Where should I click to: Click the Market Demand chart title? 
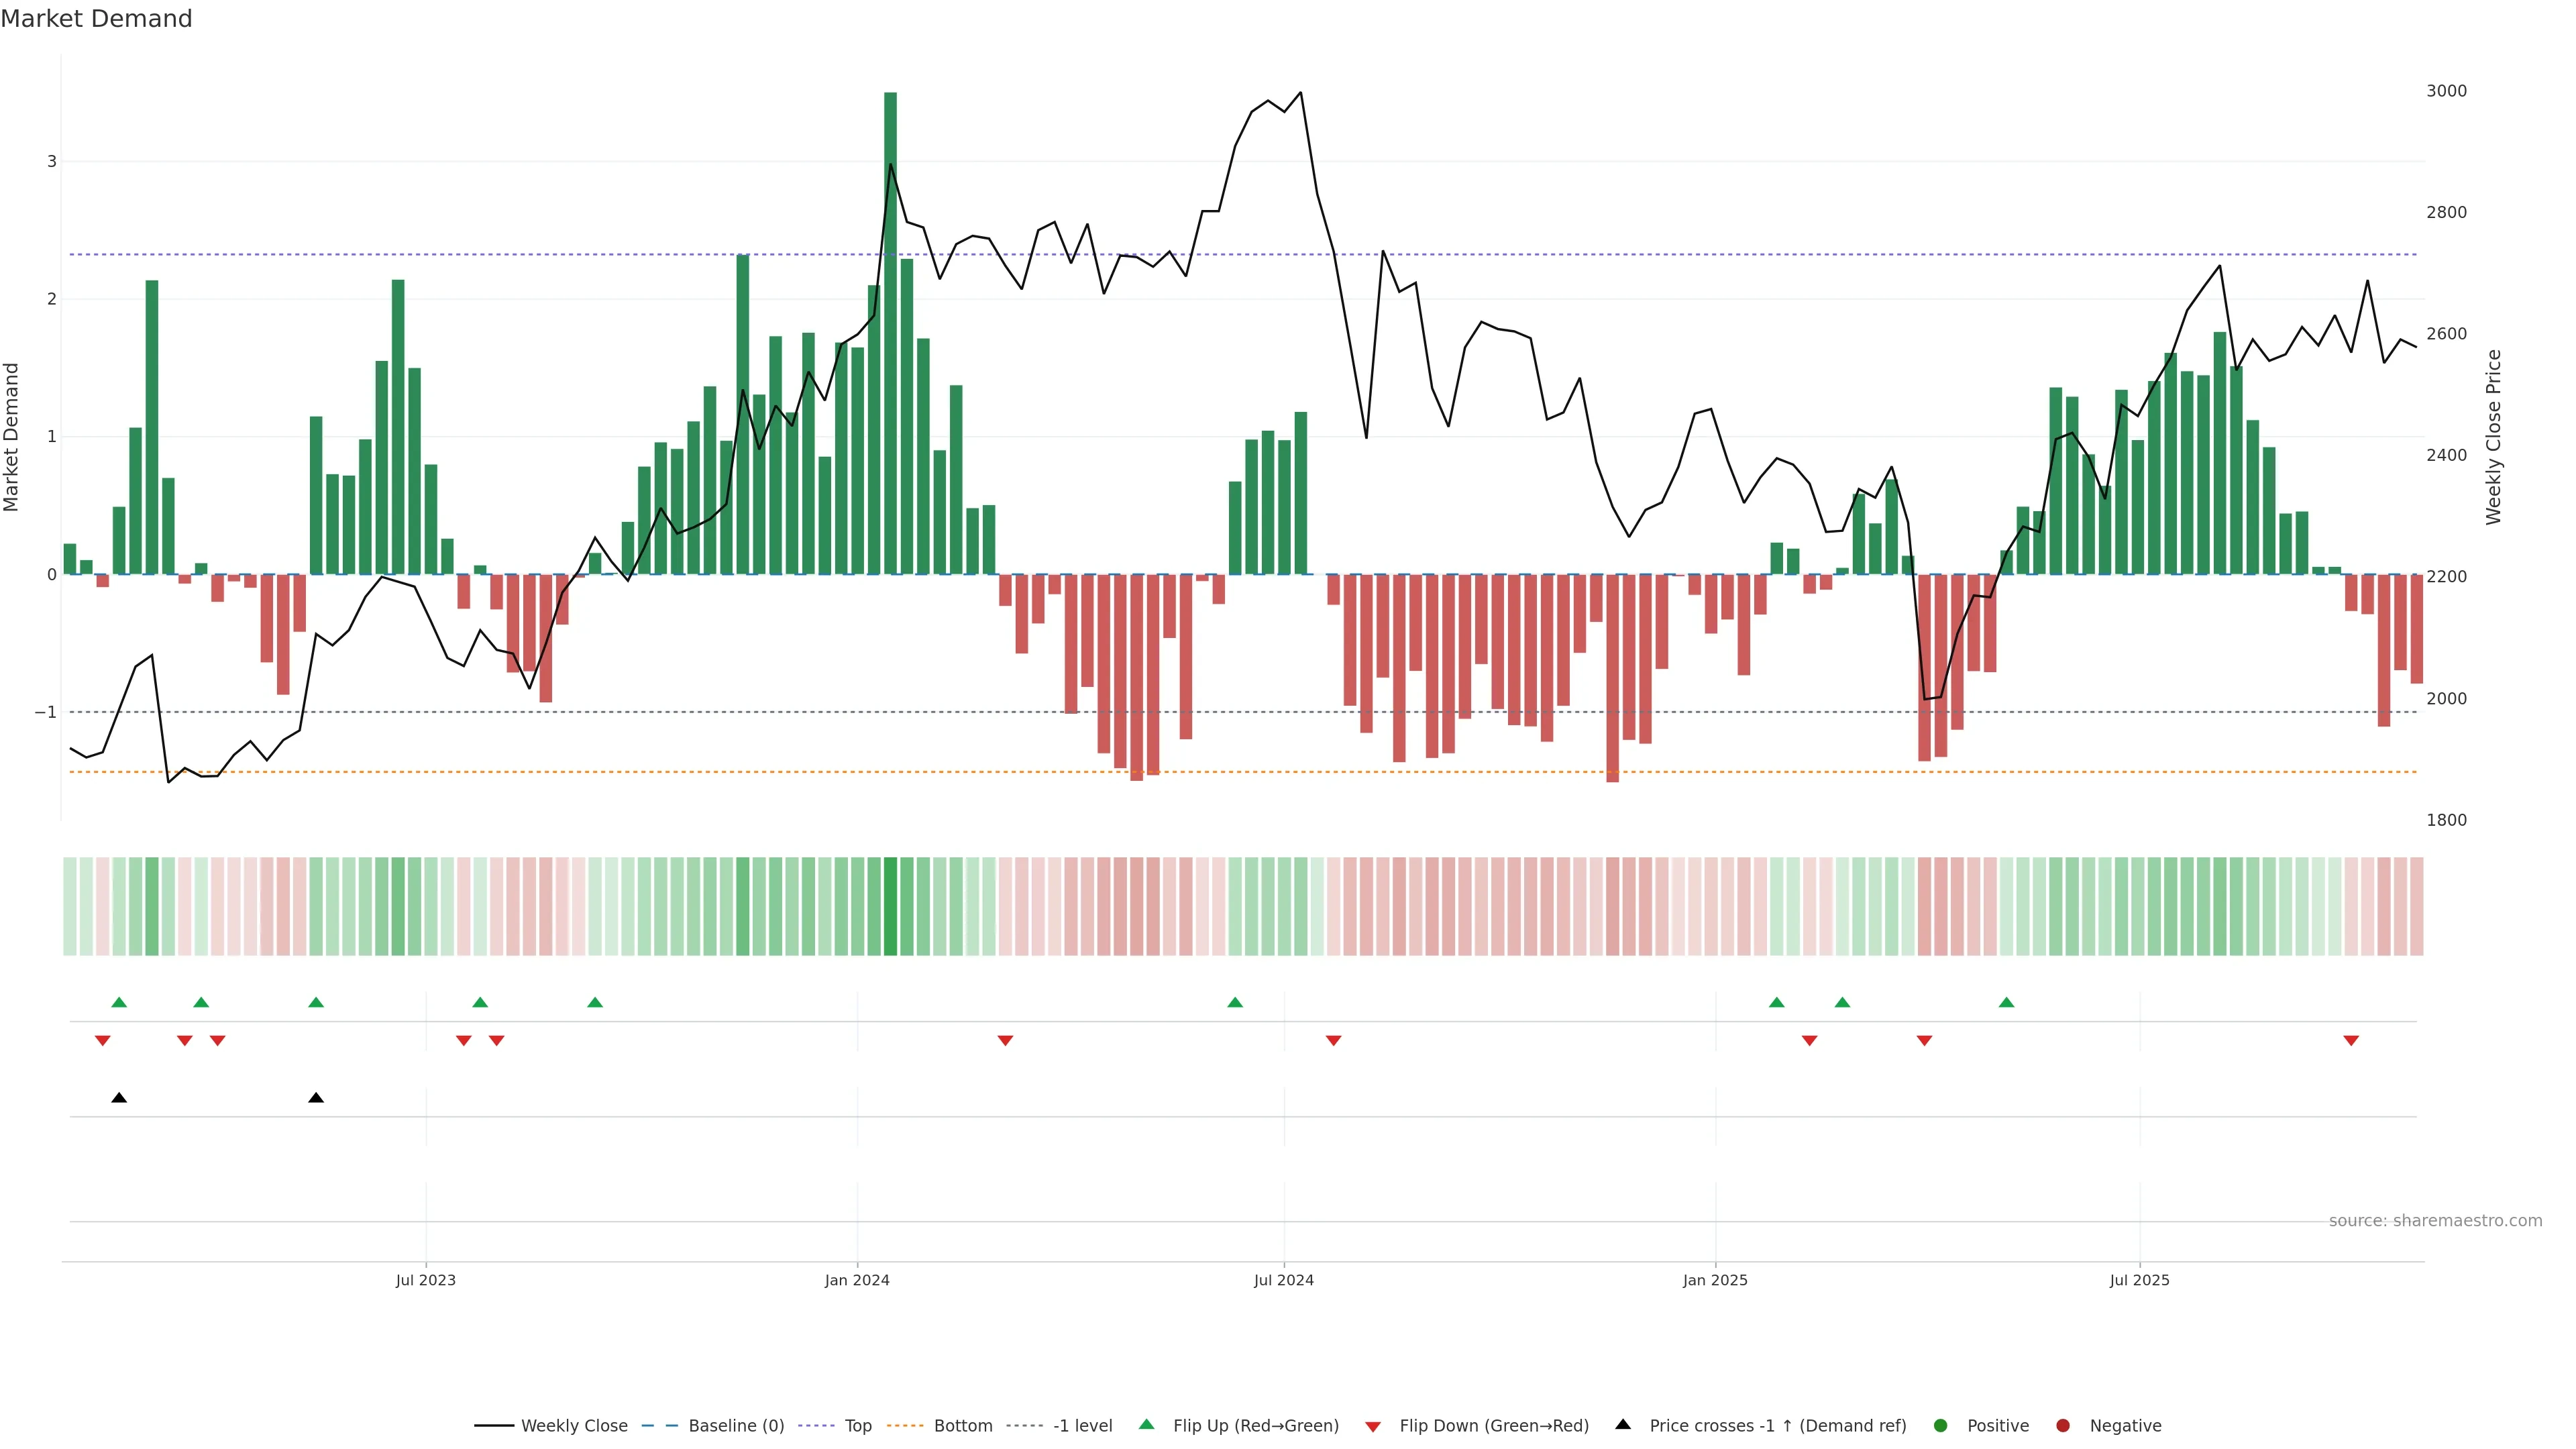pos(96,19)
